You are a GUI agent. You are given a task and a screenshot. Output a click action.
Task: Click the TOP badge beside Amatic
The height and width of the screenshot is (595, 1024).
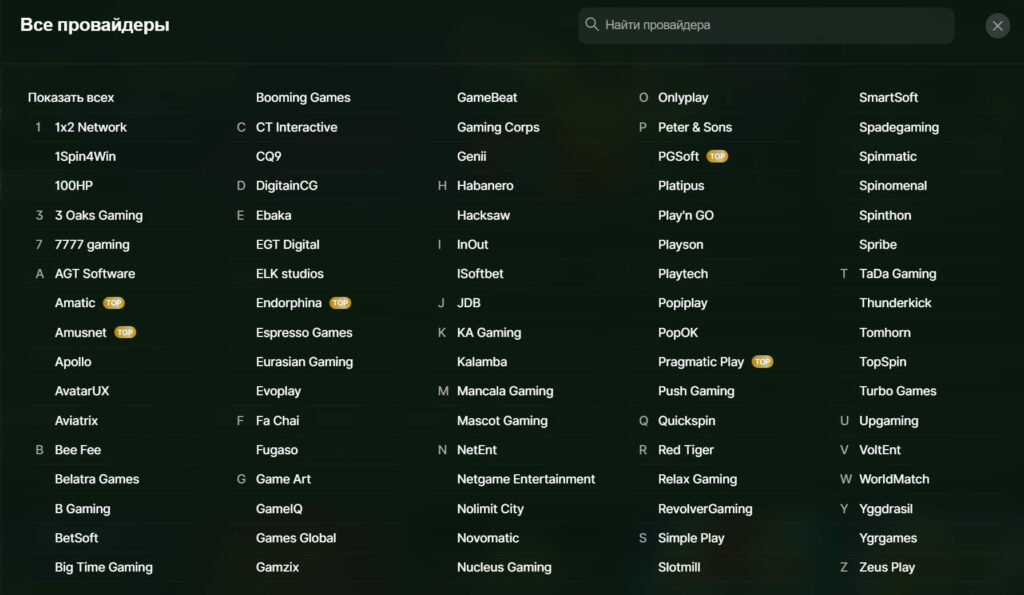114,303
